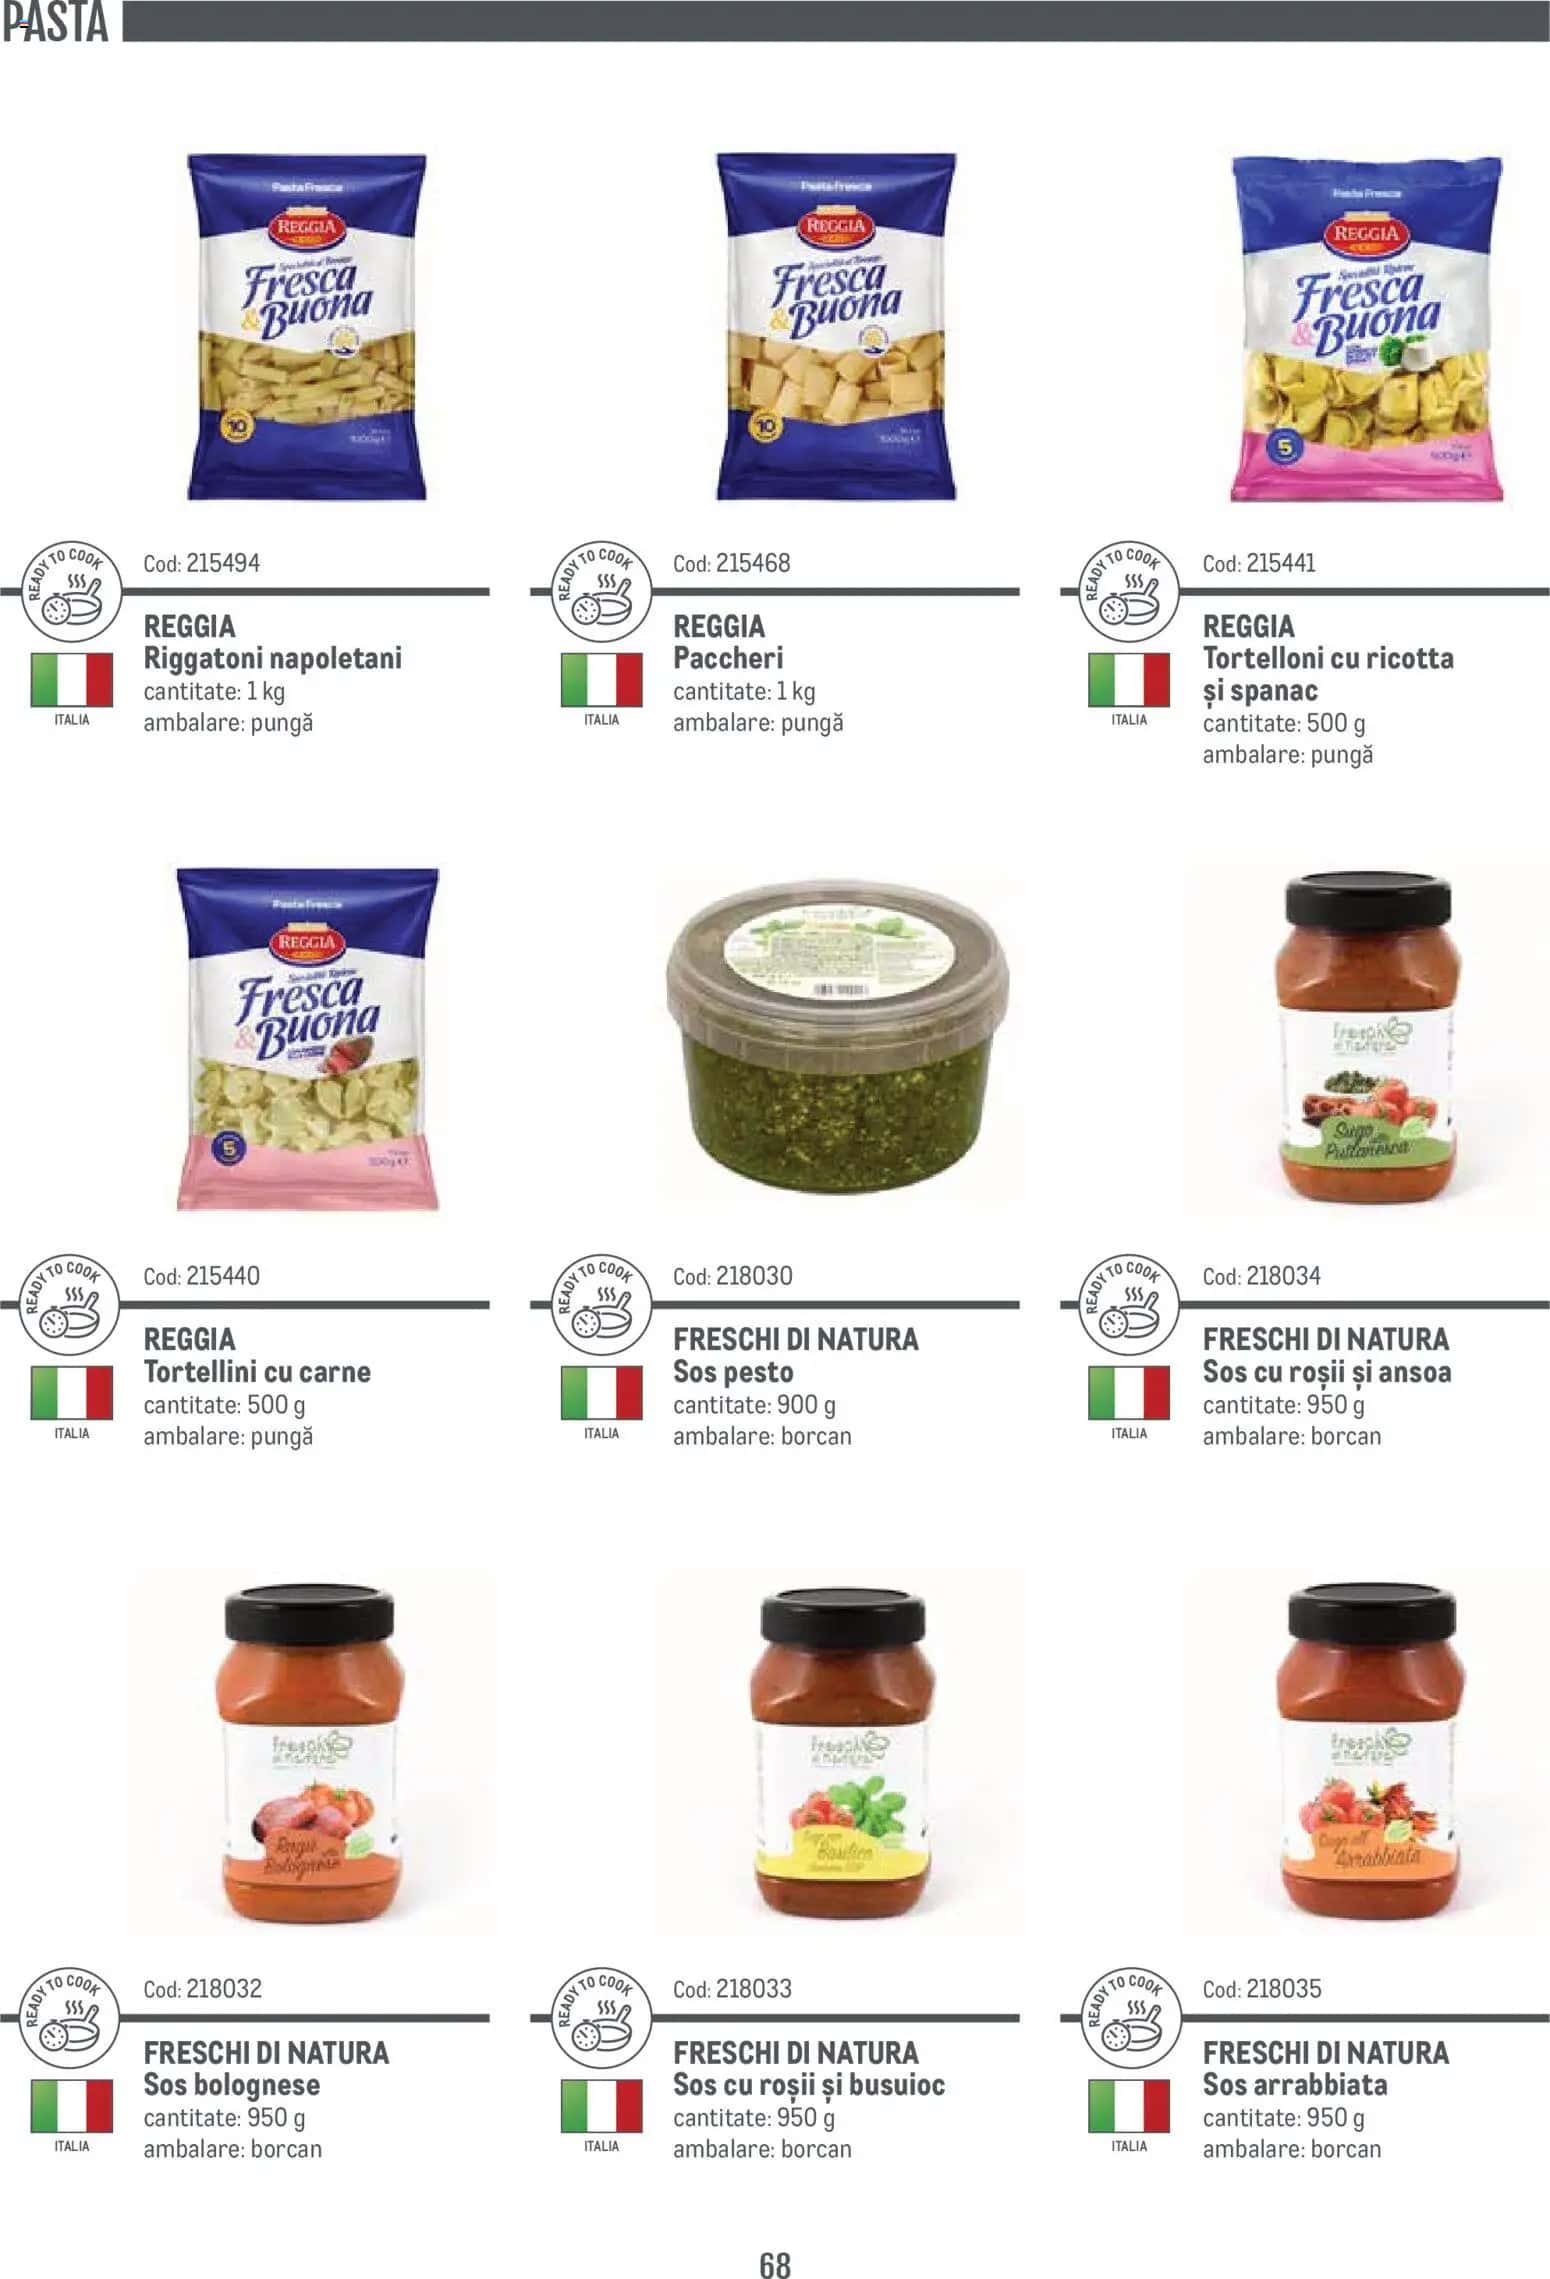Click Italia flag beside Tortellini cu carne

[x=71, y=1394]
